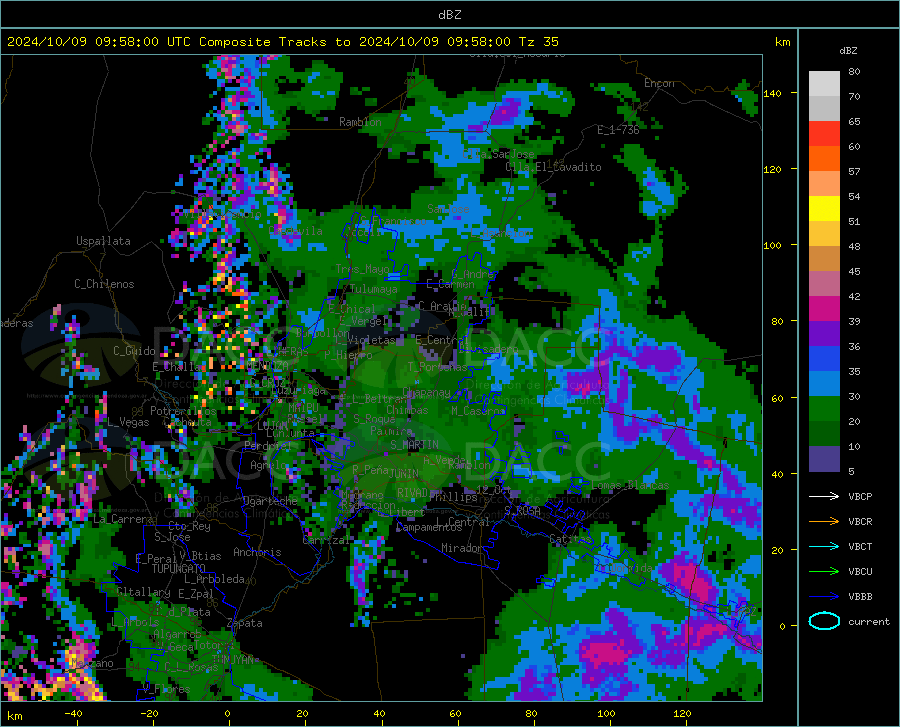This screenshot has width=900, height=727.
Task: Pick the purple swatch between 39 and 36 dBZ
Action: tap(824, 334)
